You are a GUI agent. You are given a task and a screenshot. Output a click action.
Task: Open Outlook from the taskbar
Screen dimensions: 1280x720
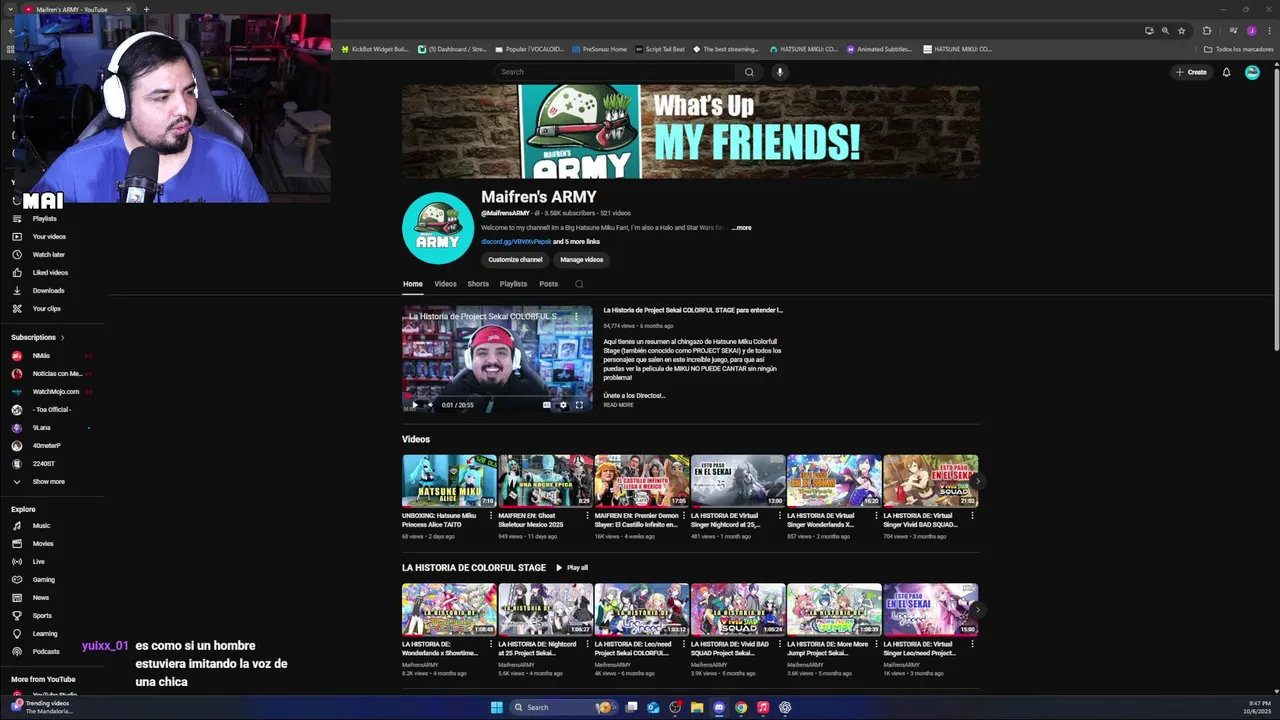tap(653, 708)
